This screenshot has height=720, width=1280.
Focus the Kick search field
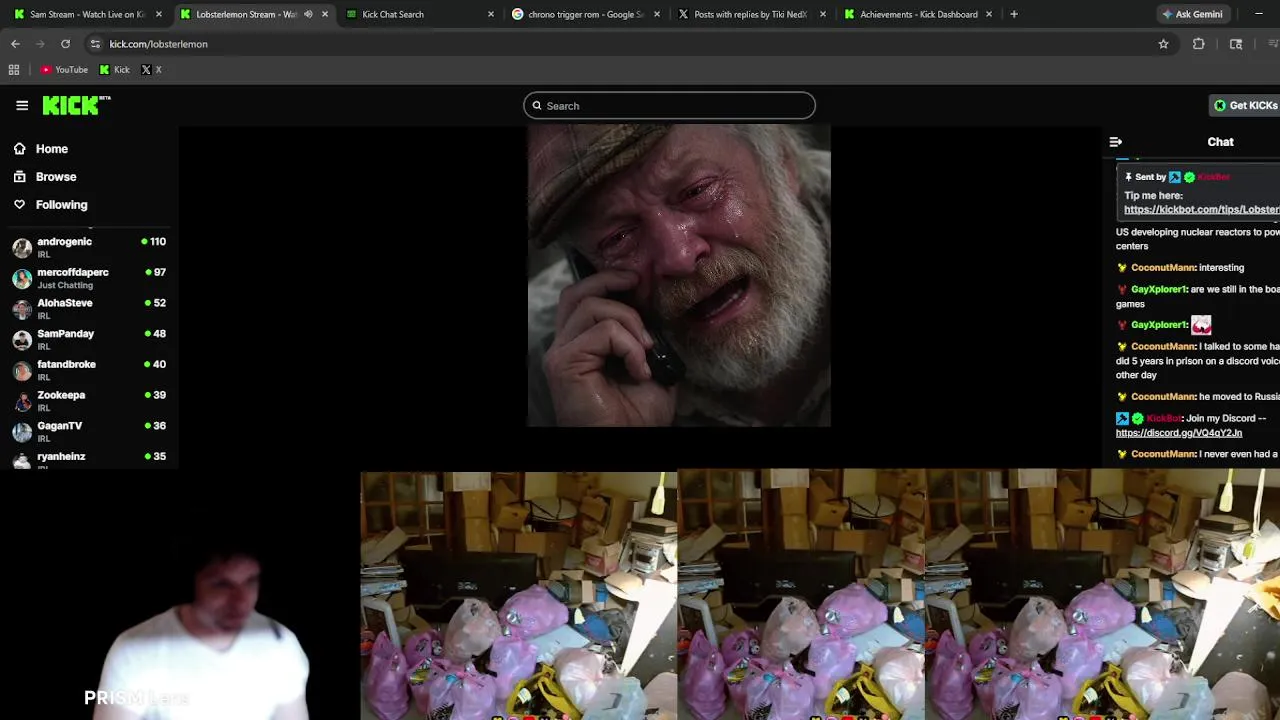coord(669,106)
